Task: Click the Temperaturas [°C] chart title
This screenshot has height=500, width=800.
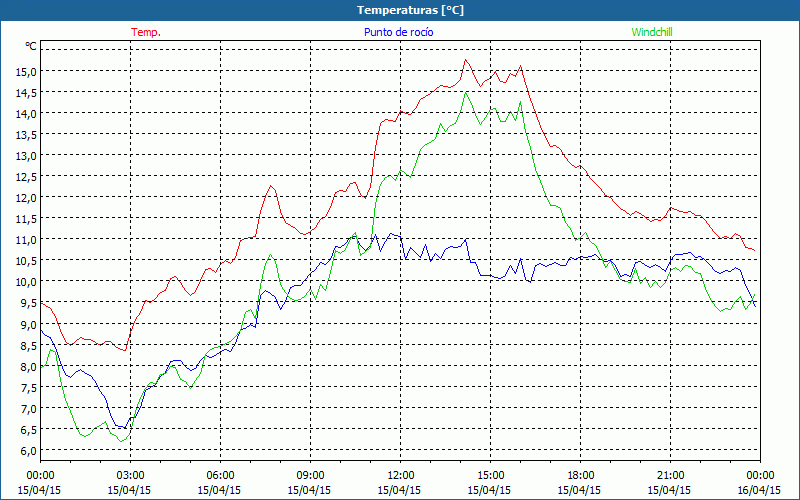Action: click(x=410, y=10)
